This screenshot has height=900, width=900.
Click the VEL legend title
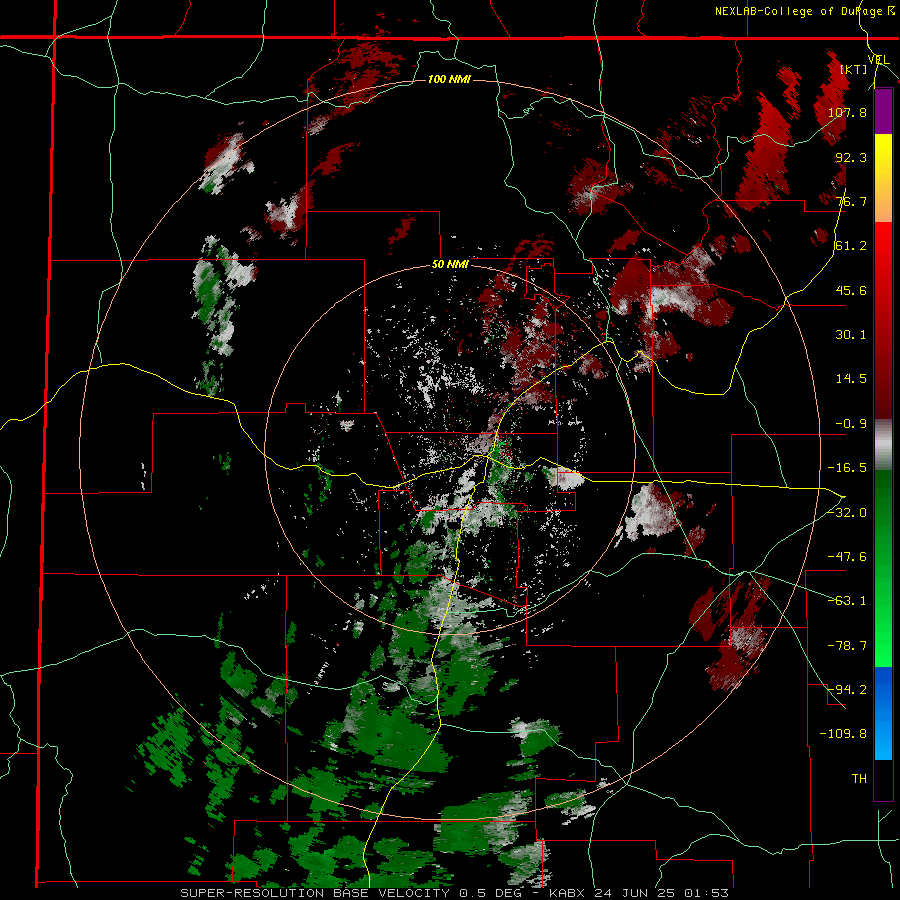point(878,59)
